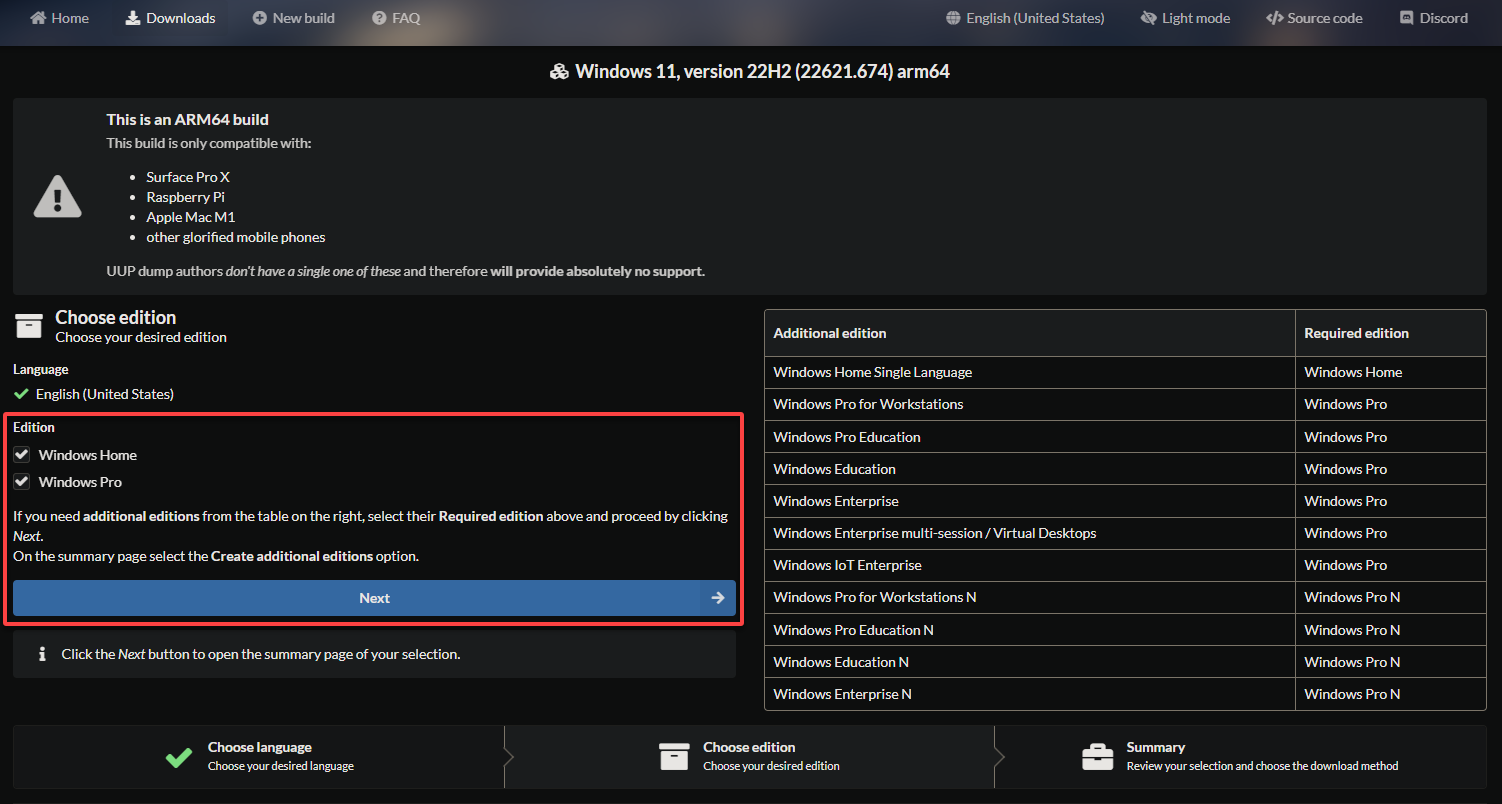Screen dimensions: 1502x804
Task: Open the FAQ menu item
Action: pyautogui.click(x=396, y=18)
